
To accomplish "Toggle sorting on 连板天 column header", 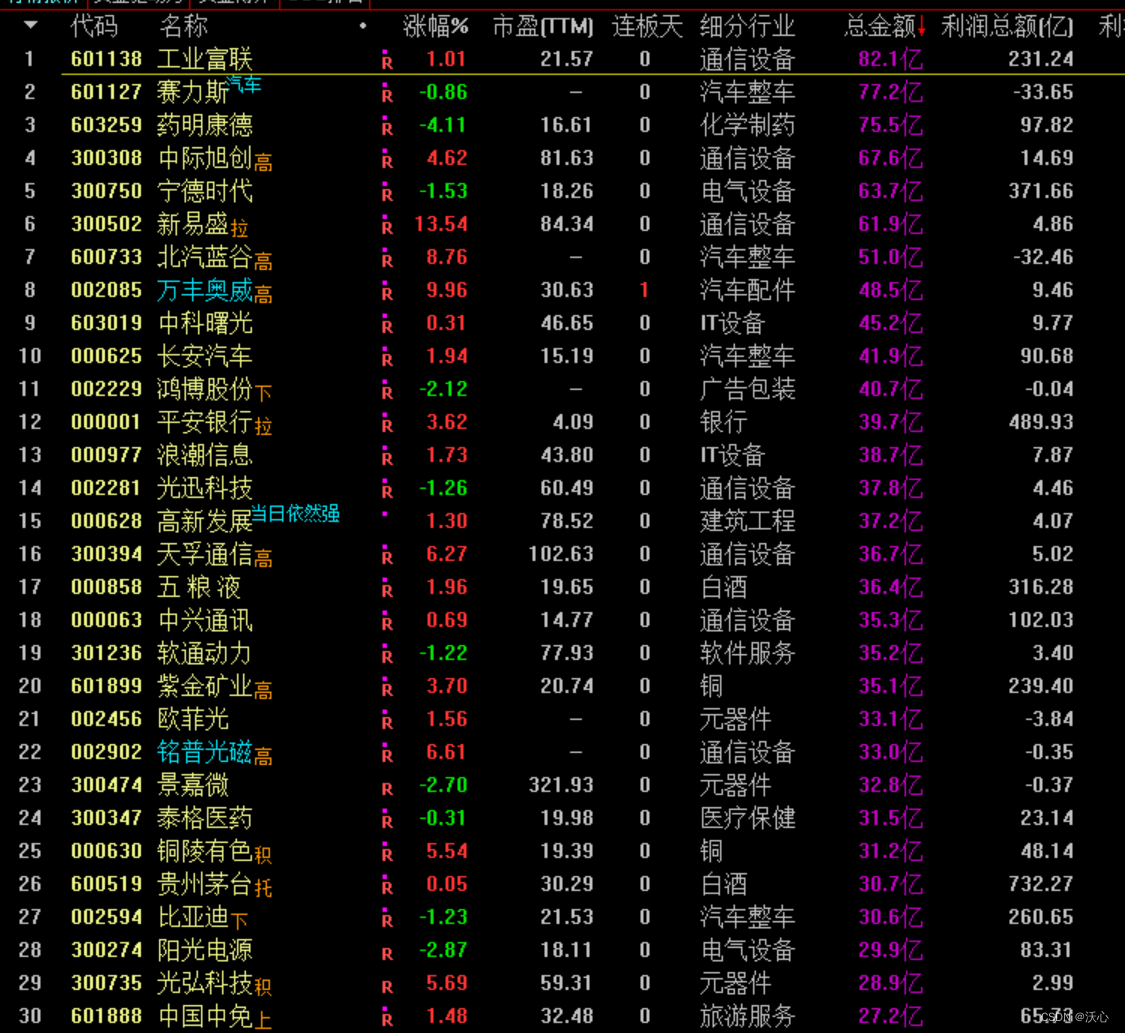I will [x=646, y=27].
